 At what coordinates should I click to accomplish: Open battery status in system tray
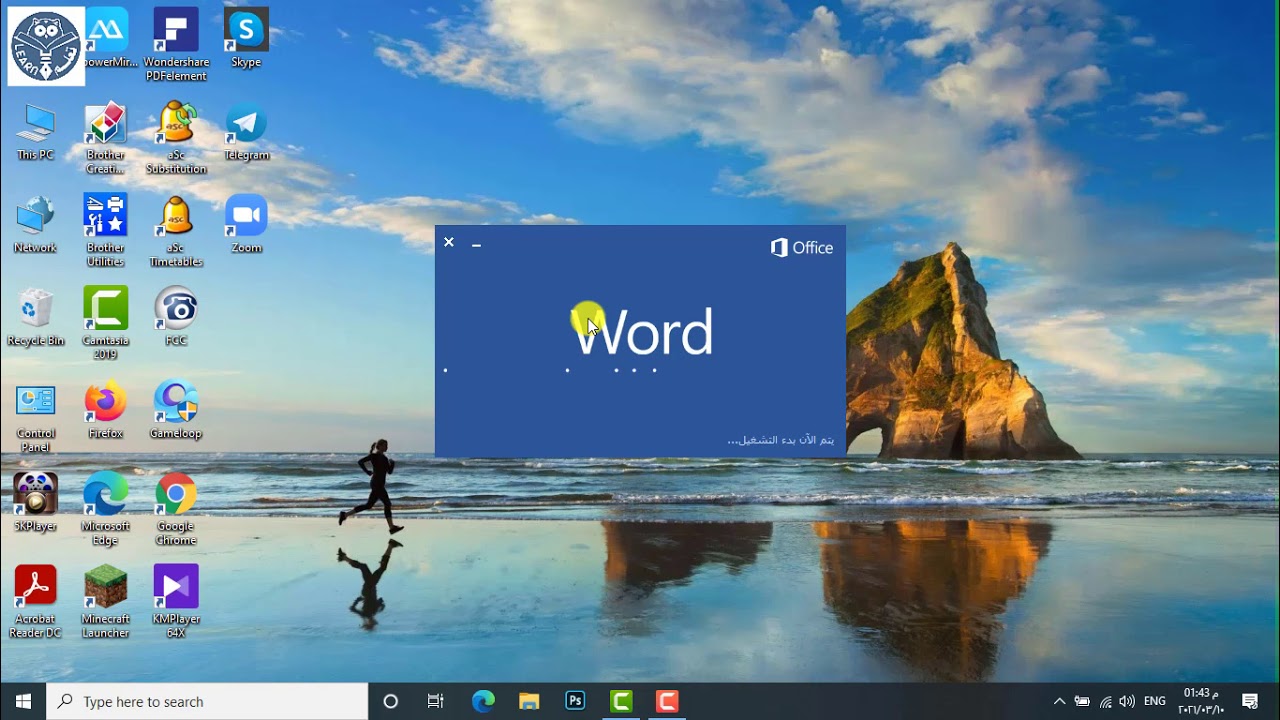point(1082,701)
